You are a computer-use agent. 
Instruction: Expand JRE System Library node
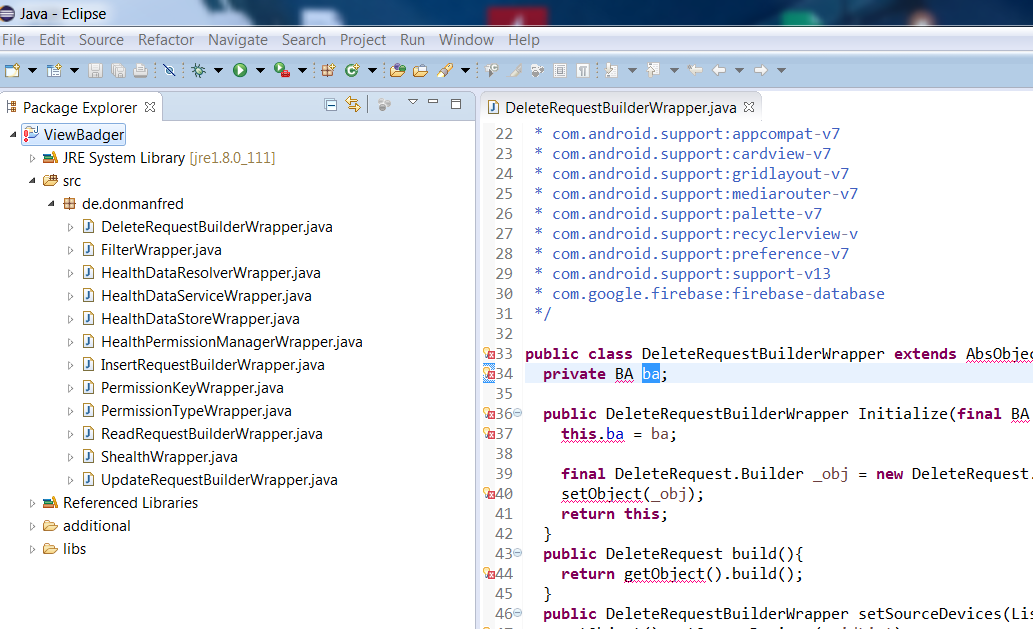coord(32,158)
